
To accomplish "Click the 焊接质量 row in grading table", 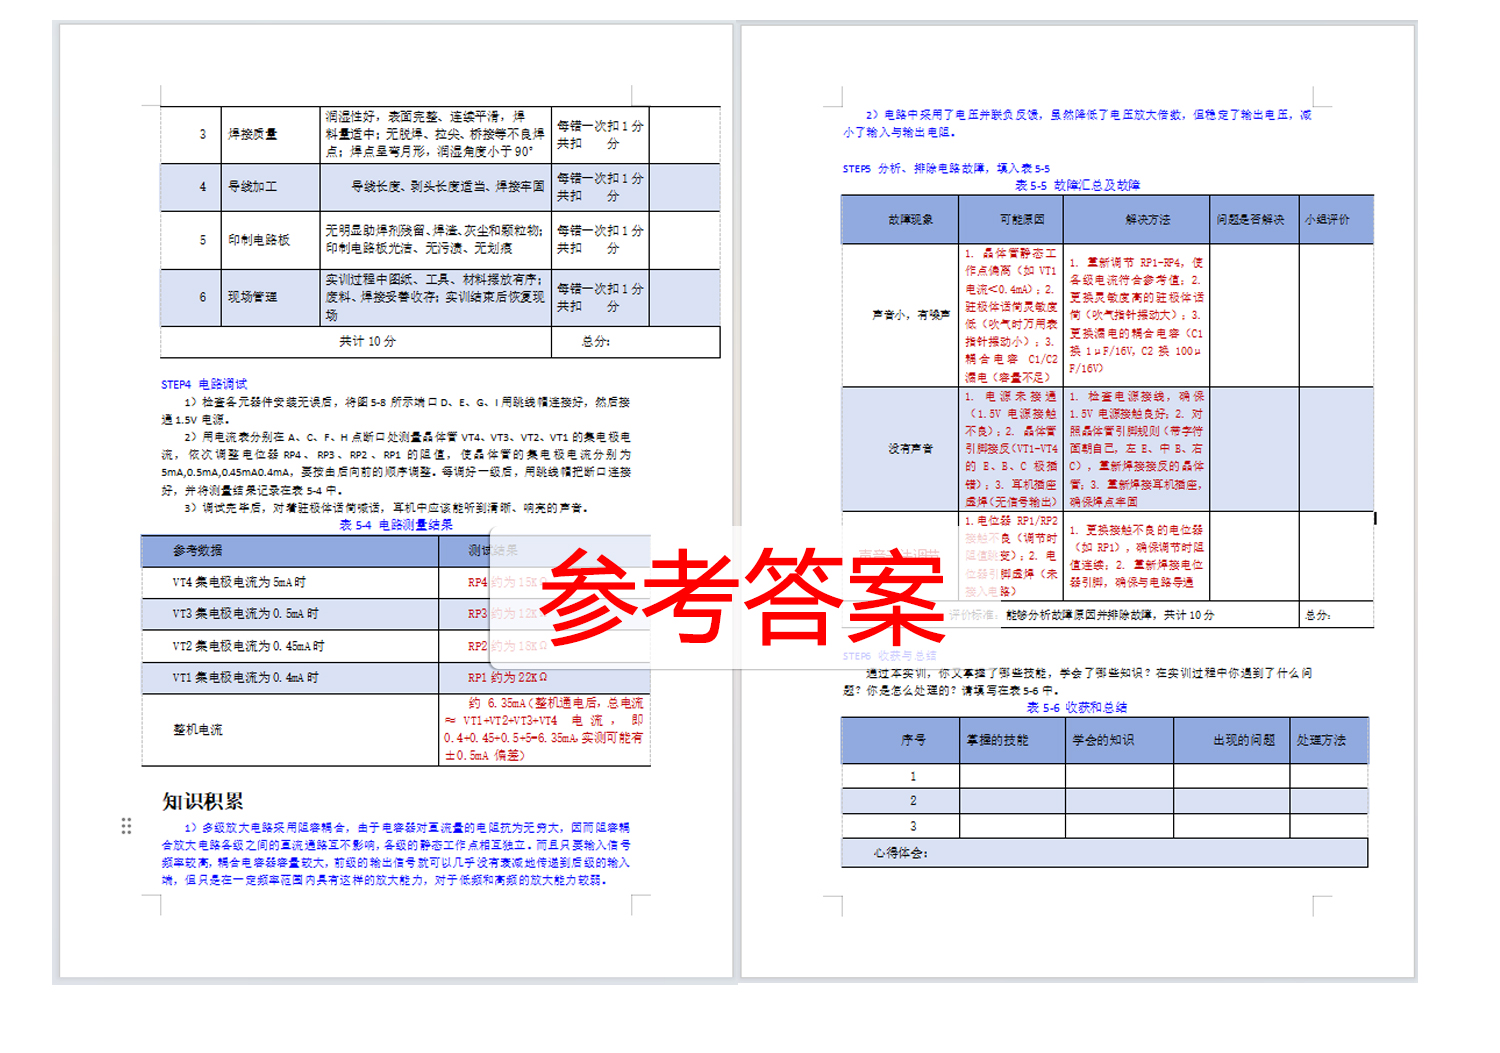I will [253, 135].
